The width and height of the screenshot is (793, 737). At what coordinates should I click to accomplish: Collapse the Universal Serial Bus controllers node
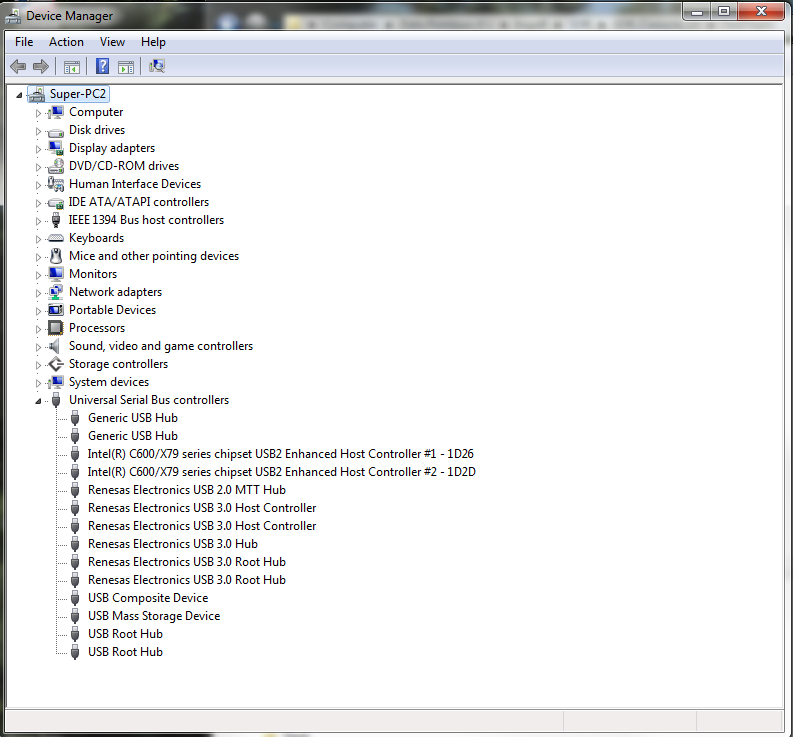[x=39, y=401]
